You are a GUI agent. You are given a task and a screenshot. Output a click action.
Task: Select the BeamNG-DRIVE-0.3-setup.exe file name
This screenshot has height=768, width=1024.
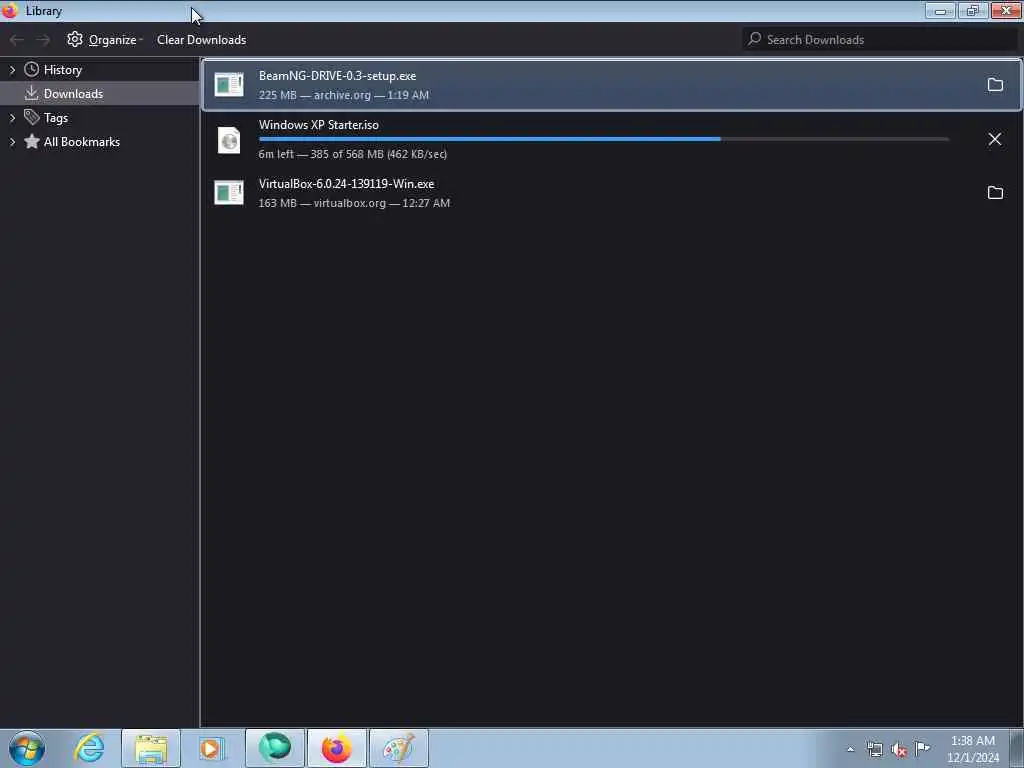337,76
